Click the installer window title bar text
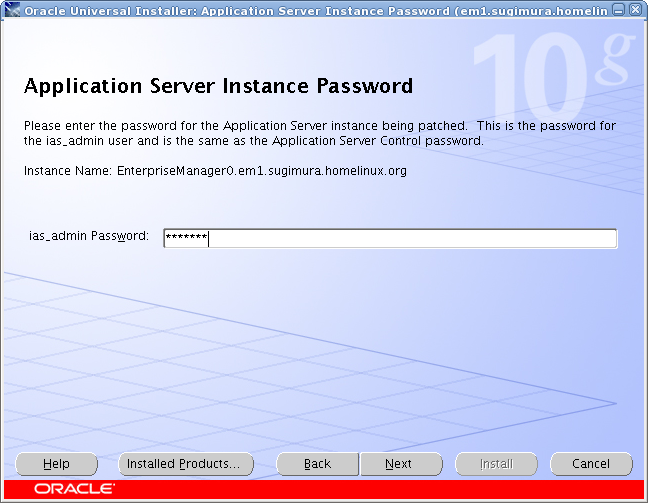The image size is (648, 503). point(316,10)
